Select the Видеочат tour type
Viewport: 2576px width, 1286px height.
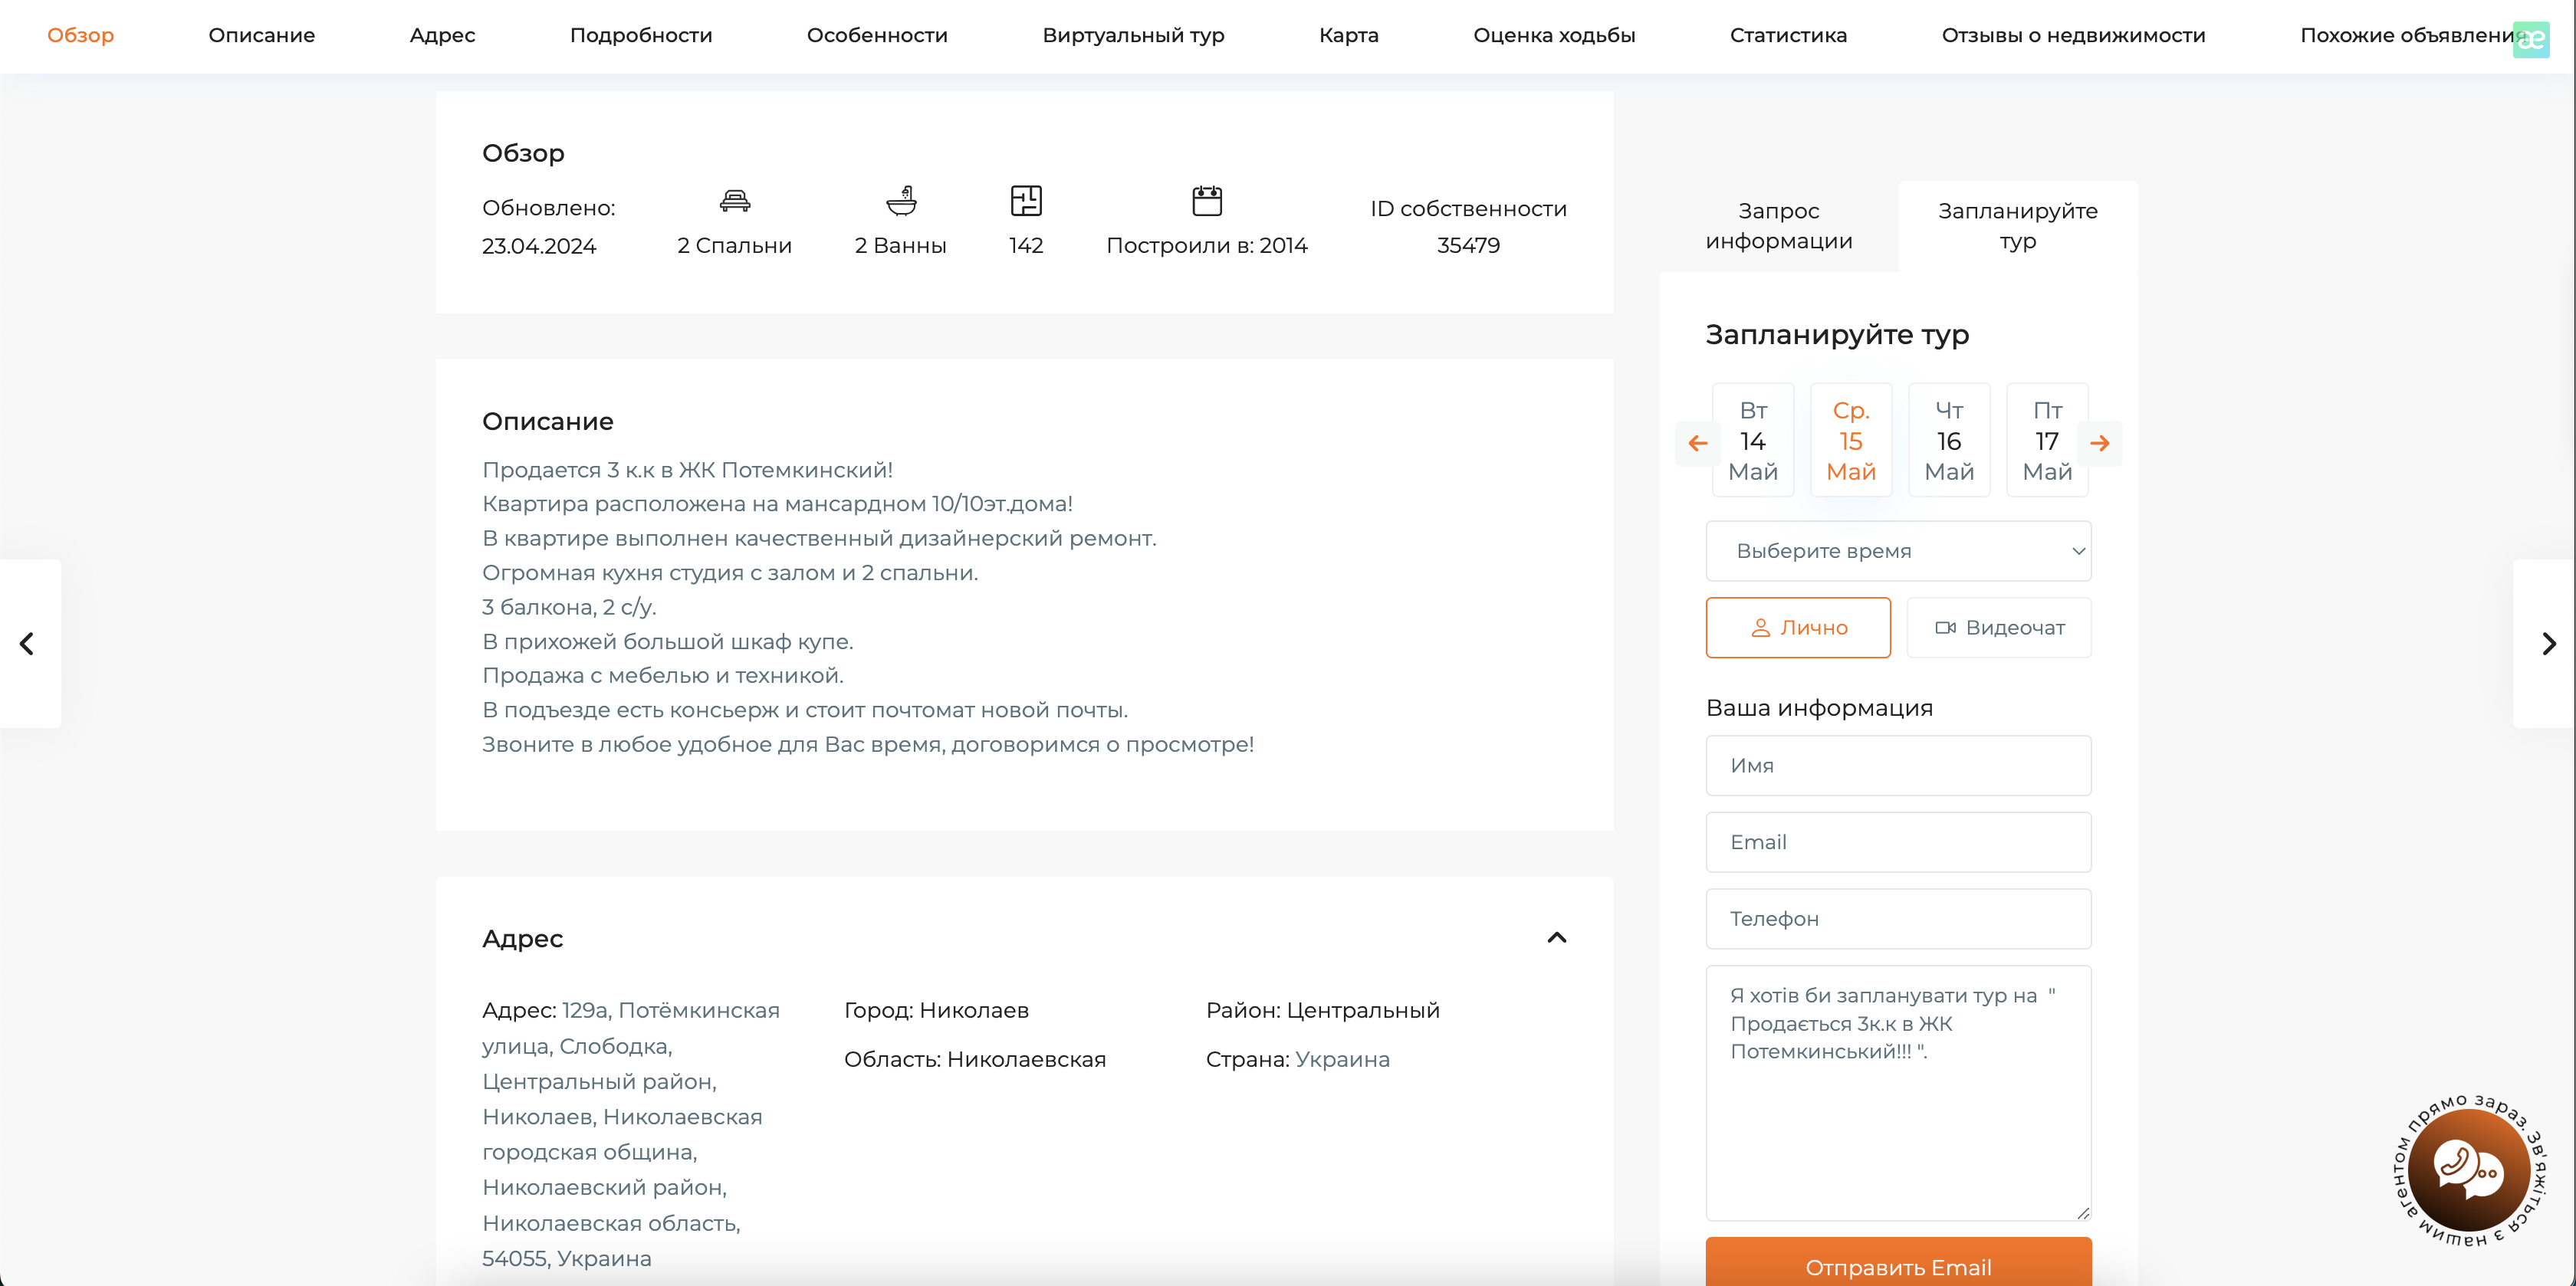[x=1998, y=628]
